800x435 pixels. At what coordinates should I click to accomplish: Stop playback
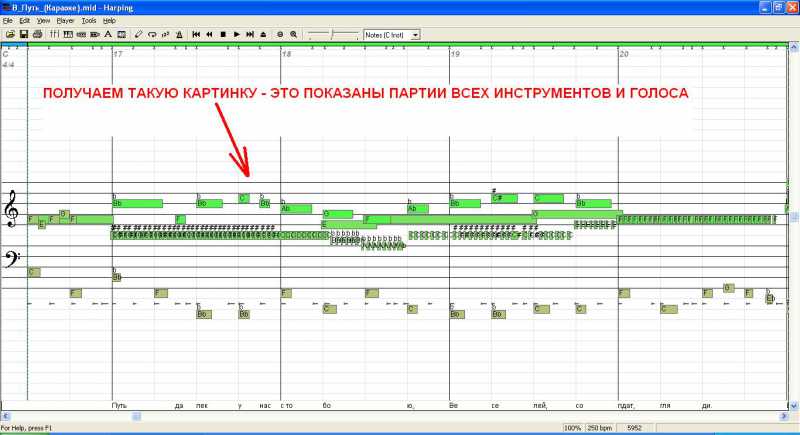pyautogui.click(x=223, y=35)
